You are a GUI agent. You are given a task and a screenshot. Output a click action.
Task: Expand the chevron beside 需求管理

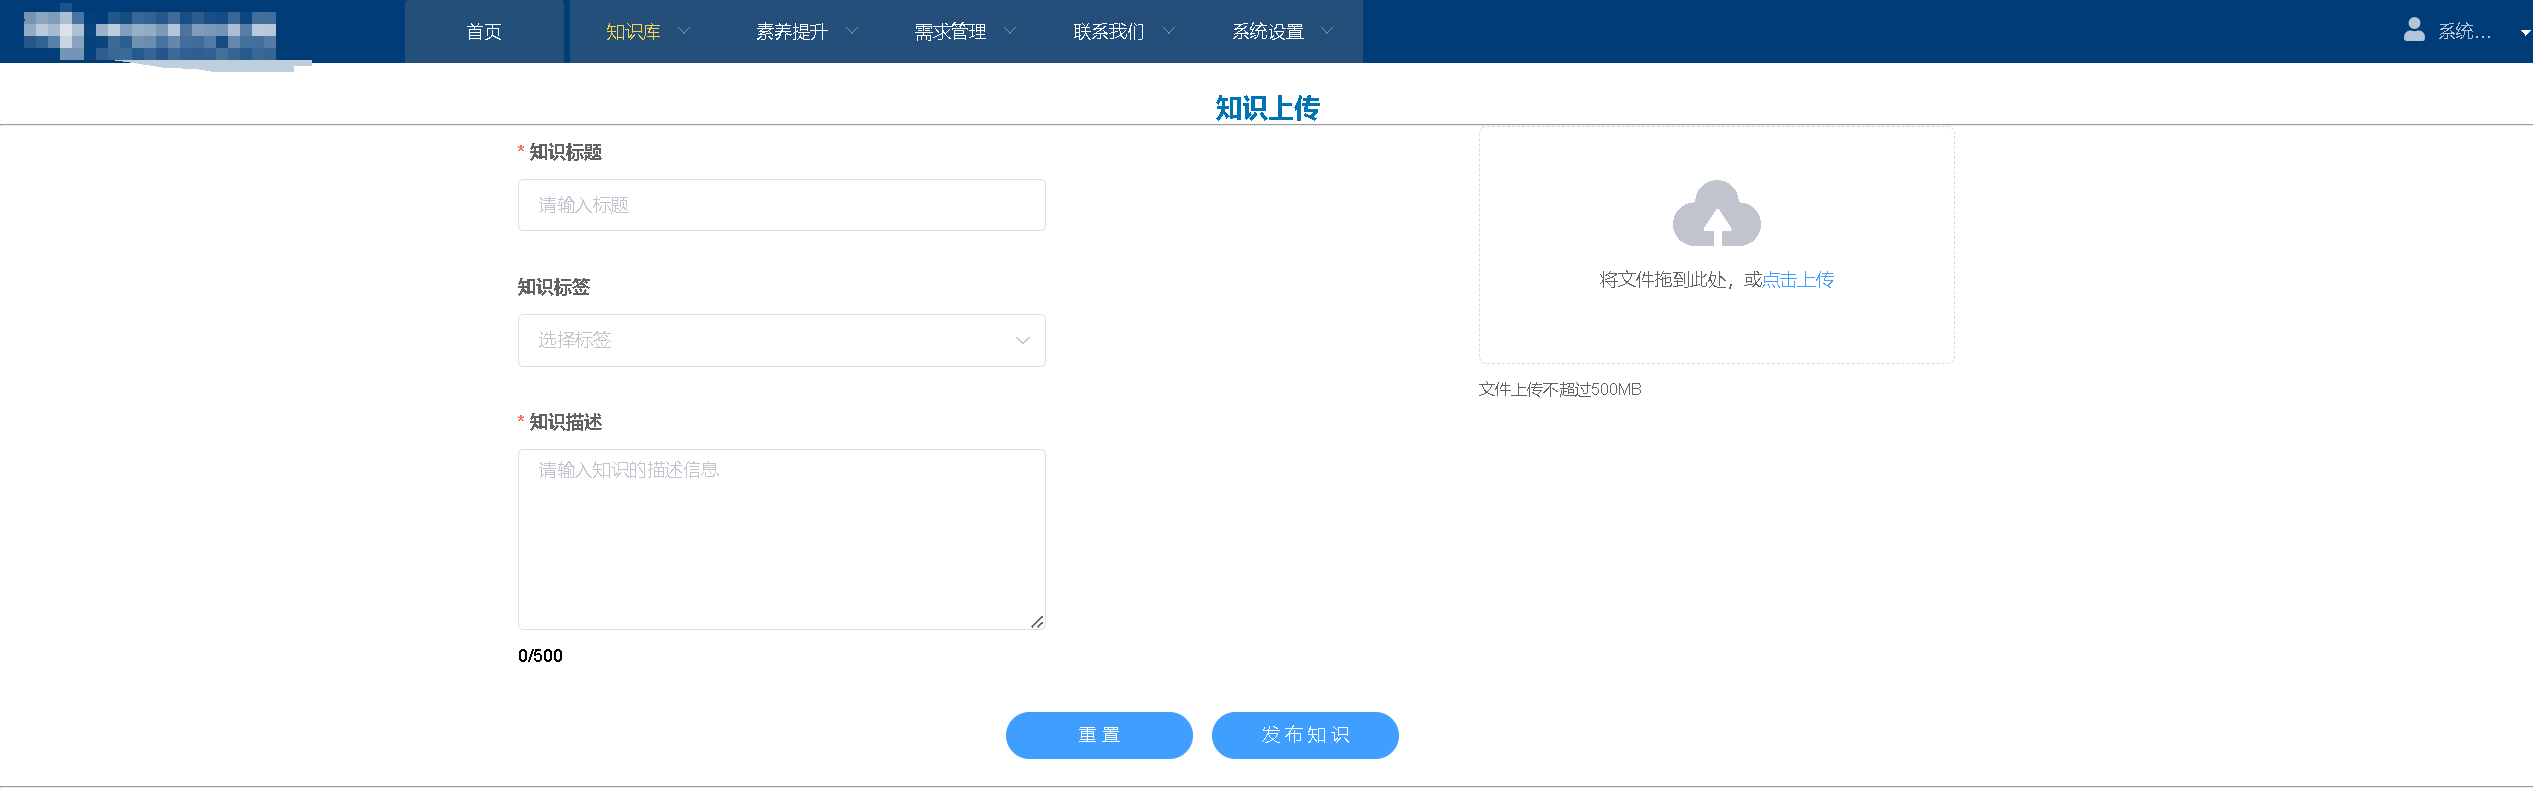click(1010, 31)
